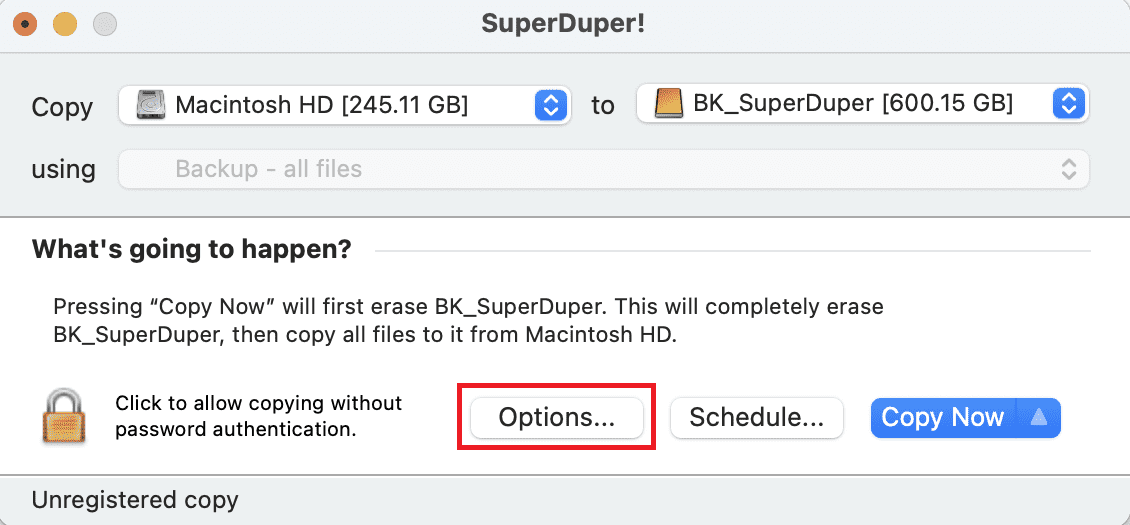The width and height of the screenshot is (1130, 525).
Task: Click the triangle arrow on Copy Now
Action: pos(1038,417)
